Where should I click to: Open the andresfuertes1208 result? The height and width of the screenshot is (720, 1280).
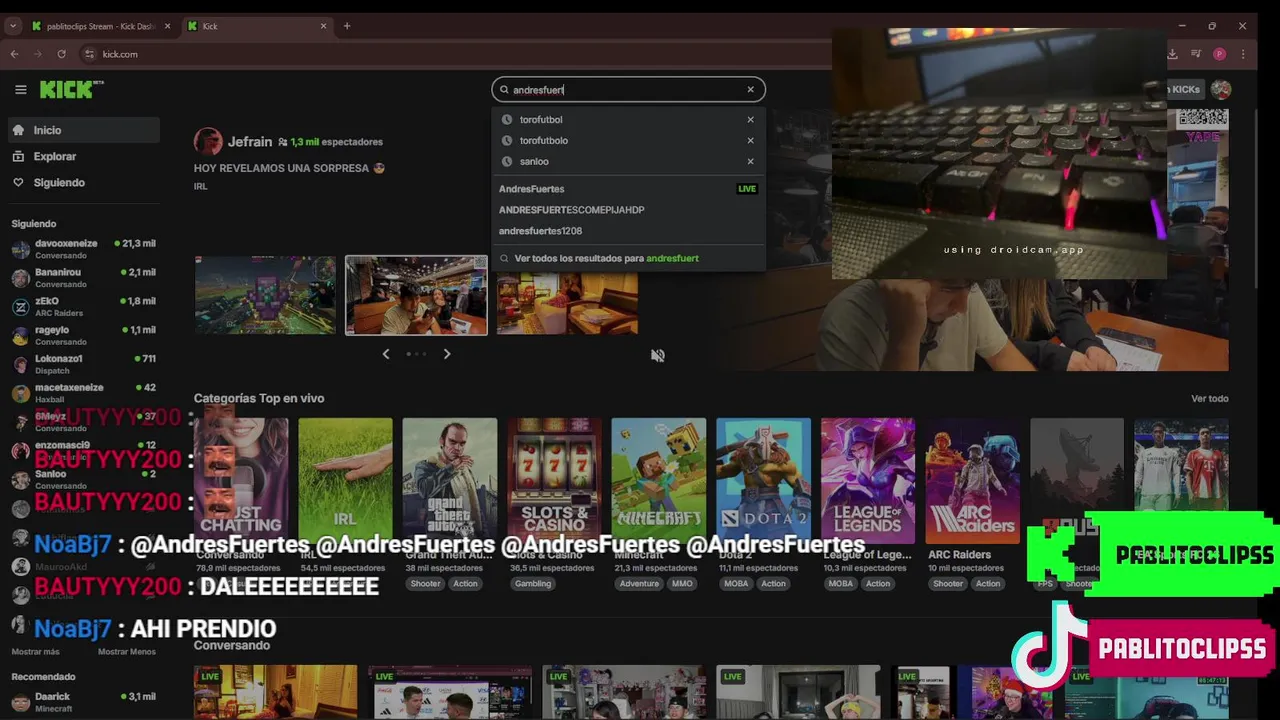(628, 231)
